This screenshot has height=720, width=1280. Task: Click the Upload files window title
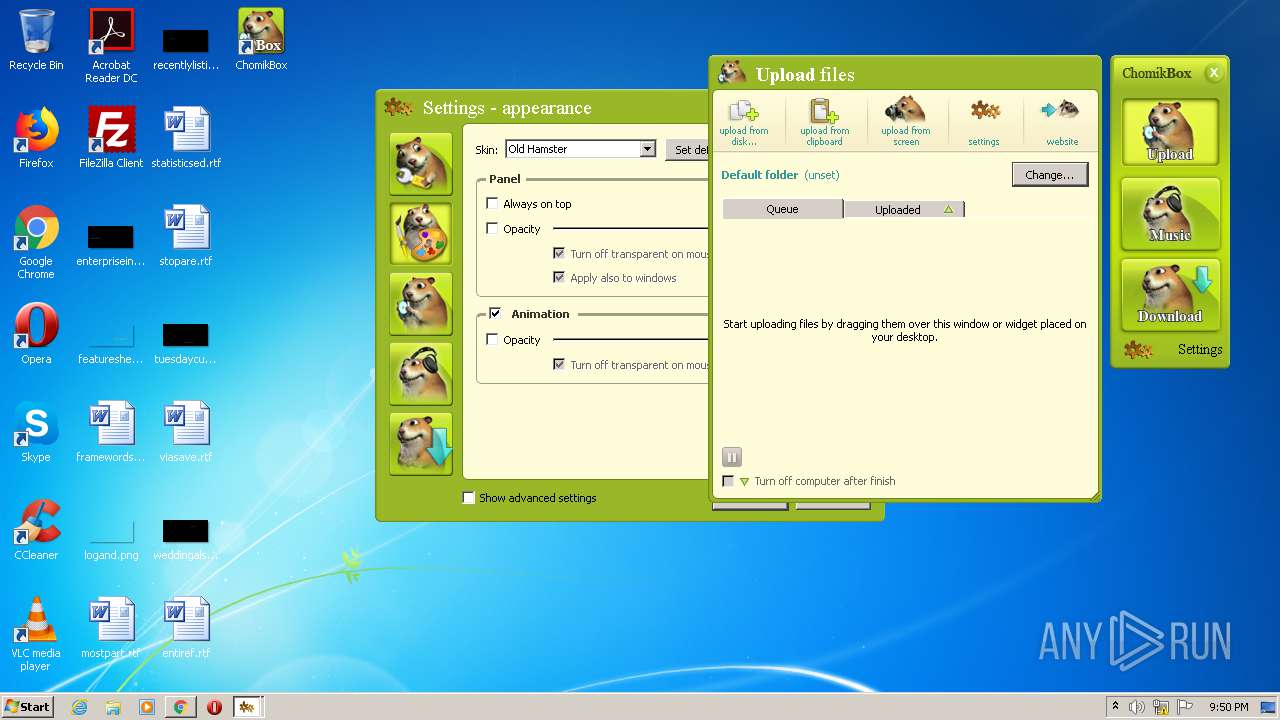pos(805,75)
